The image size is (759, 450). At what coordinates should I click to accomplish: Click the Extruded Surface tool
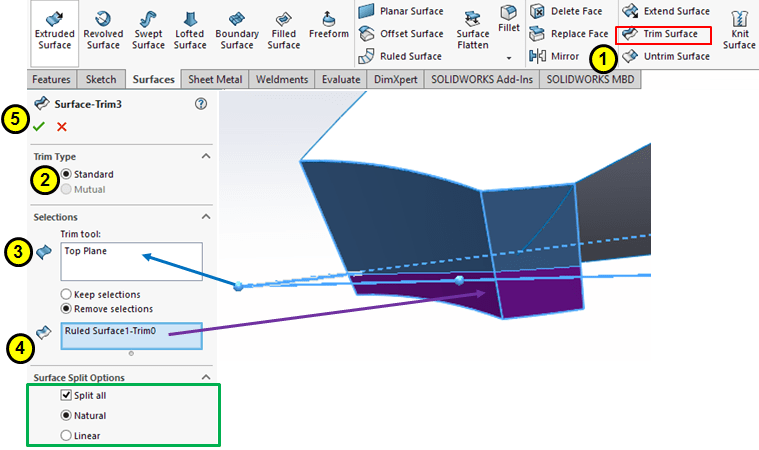54,28
